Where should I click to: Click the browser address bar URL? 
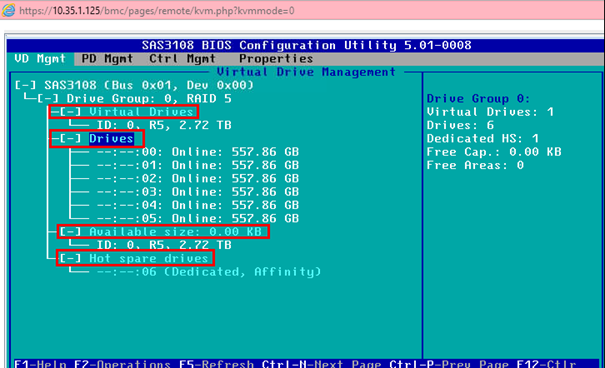[157, 10]
